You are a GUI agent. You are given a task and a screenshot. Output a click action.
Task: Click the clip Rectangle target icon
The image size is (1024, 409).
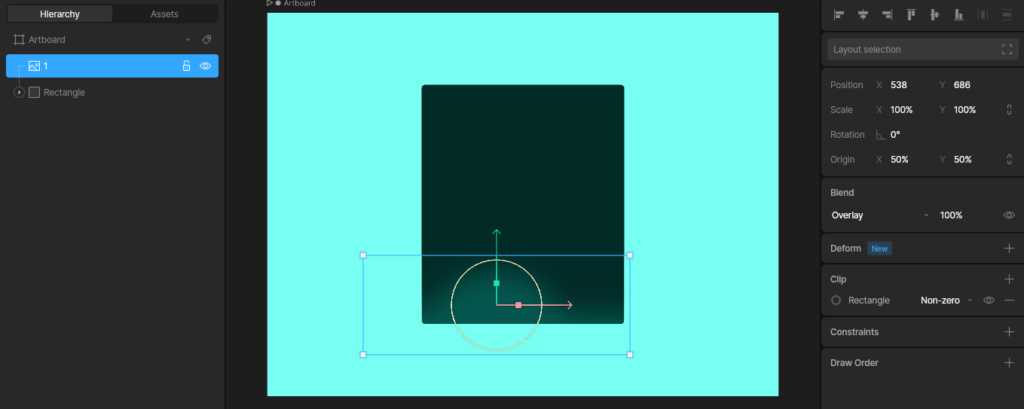(836, 301)
